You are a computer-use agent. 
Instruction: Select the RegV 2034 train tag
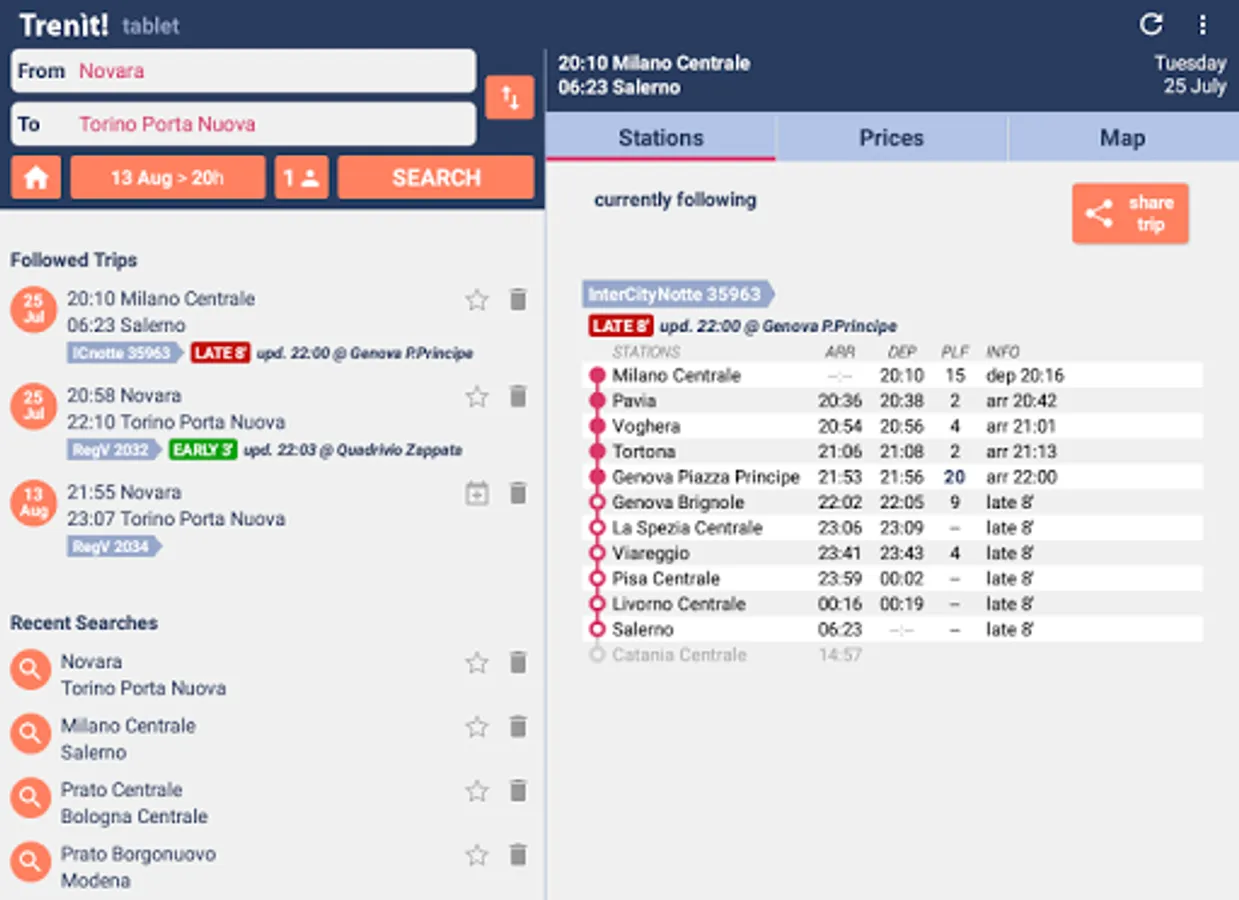click(113, 547)
